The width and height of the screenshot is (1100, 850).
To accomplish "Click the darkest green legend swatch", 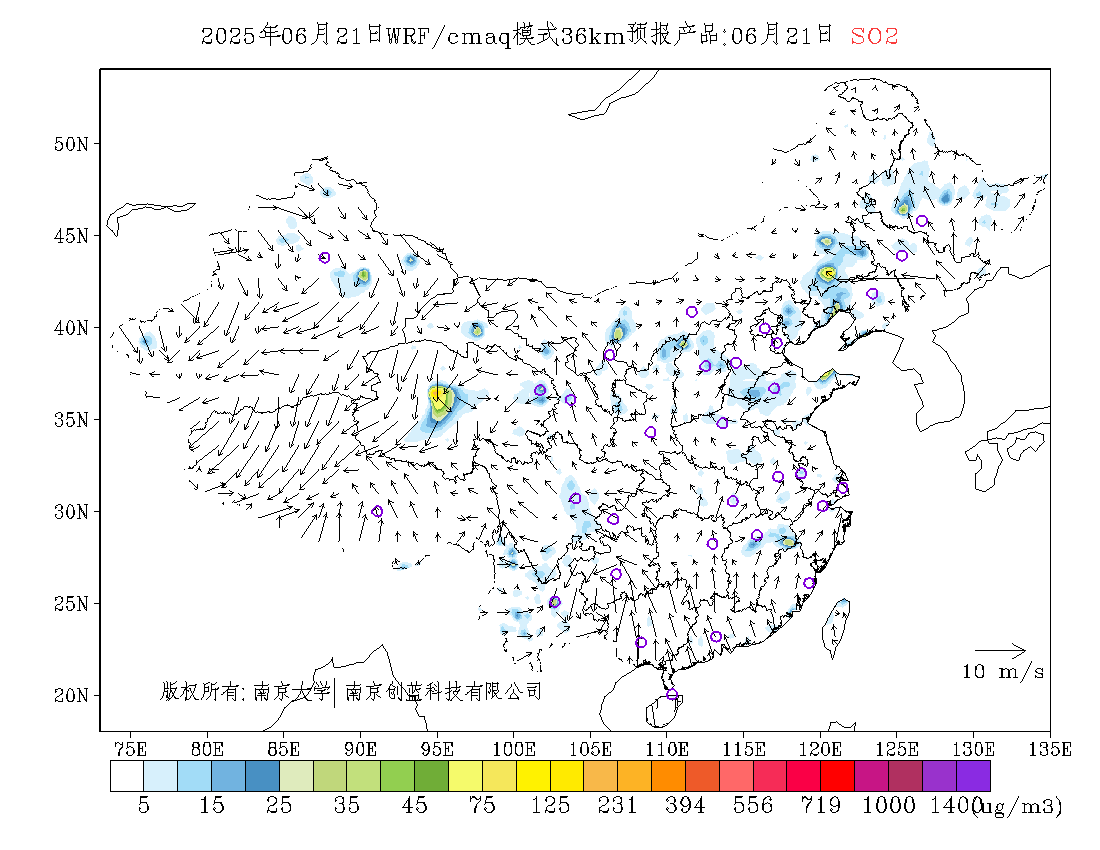I will tap(431, 776).
